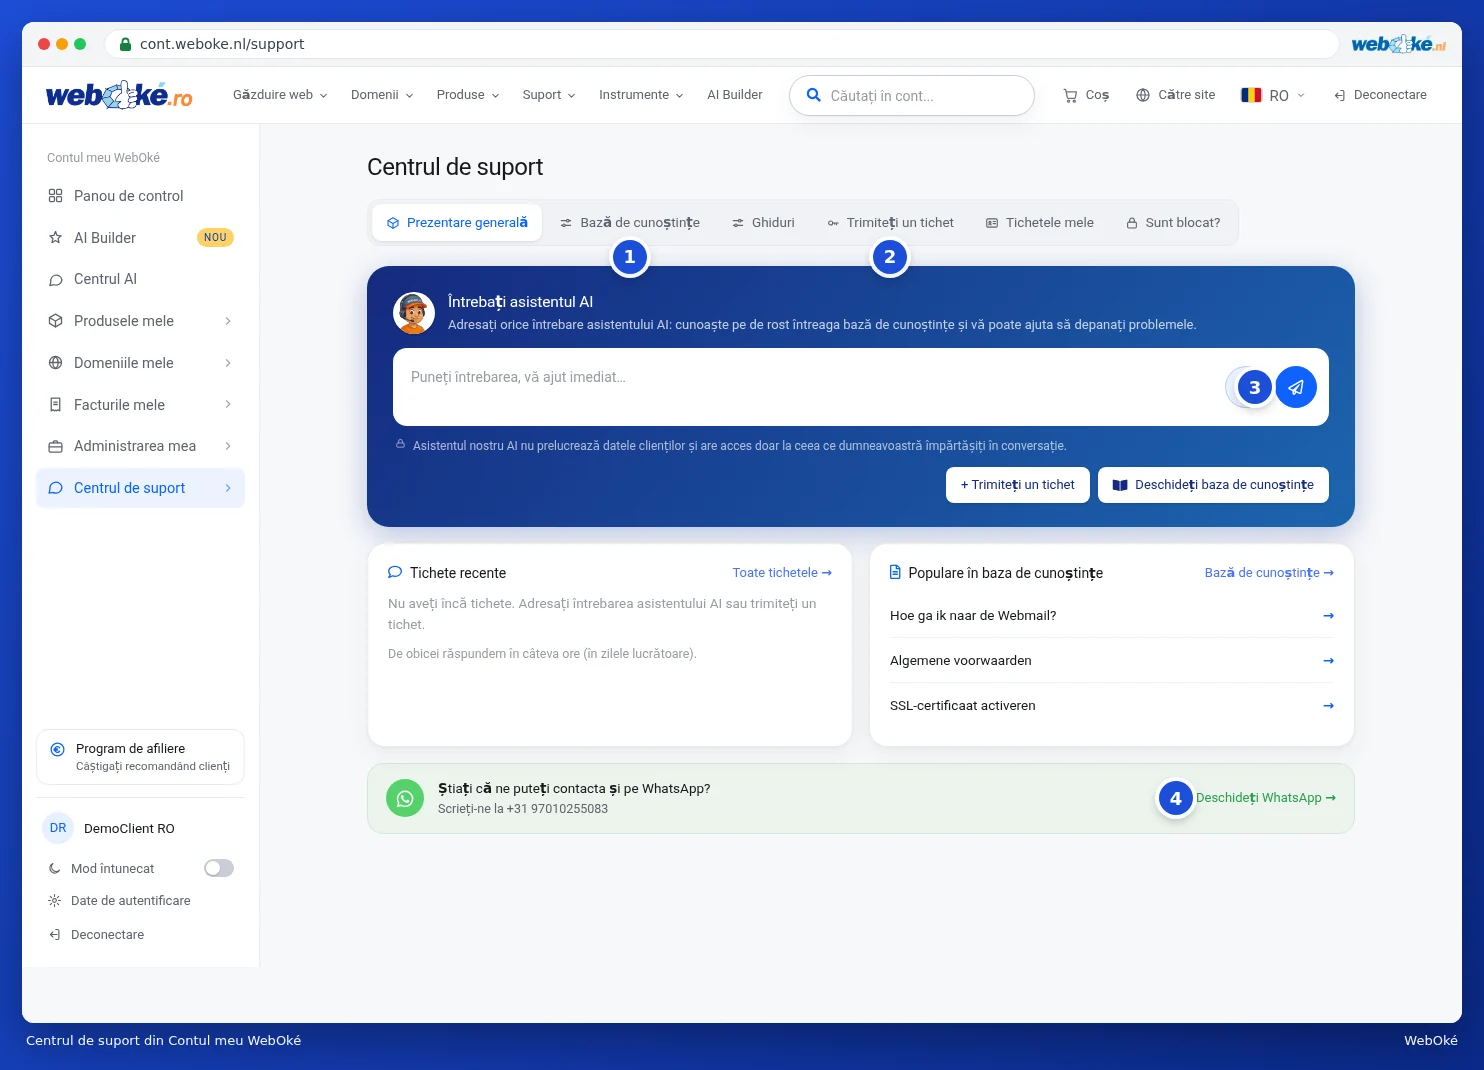Click + Trimiteți un tichet button

coord(1018,485)
